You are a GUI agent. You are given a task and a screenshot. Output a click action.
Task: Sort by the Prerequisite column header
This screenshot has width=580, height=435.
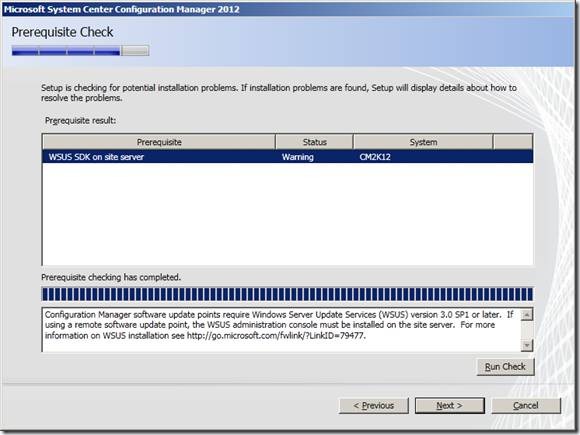[159, 142]
